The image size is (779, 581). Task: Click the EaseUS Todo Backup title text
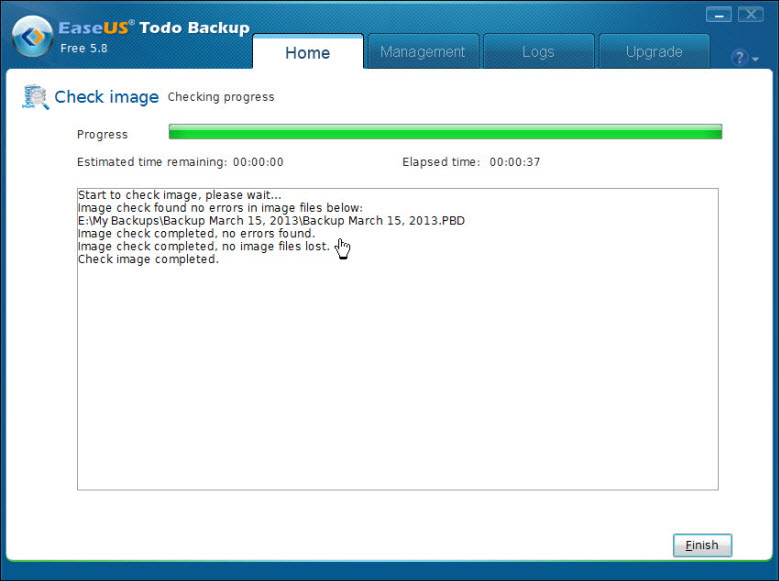pyautogui.click(x=154, y=27)
